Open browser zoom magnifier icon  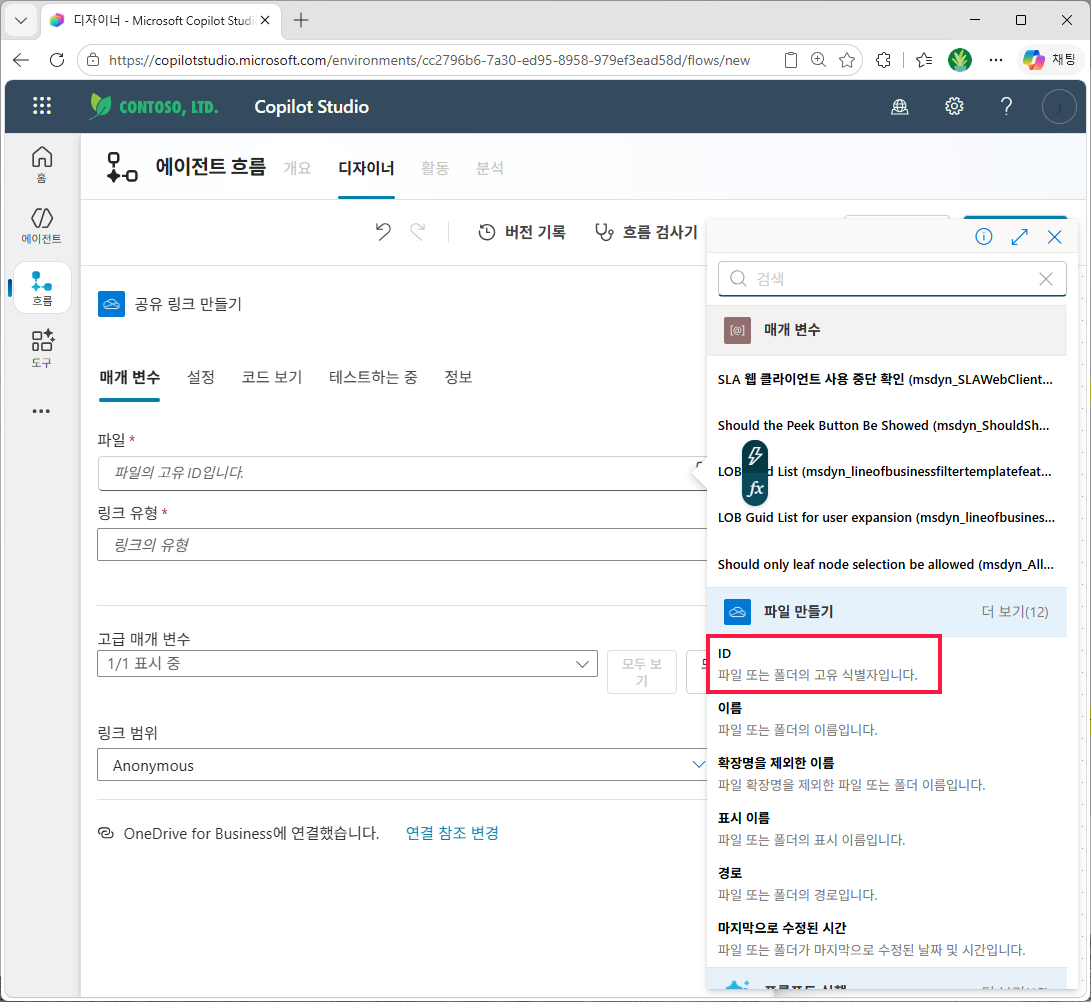[818, 60]
